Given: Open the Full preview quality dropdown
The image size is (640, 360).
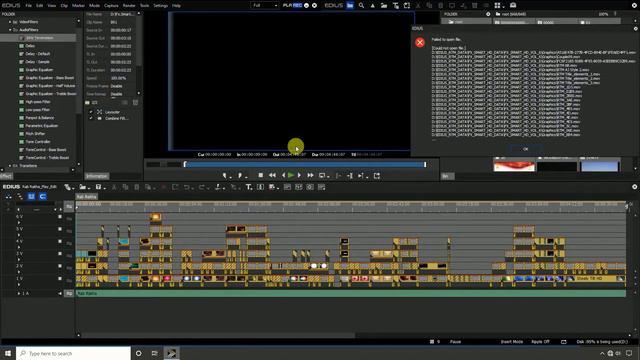Looking at the screenshot, I should tap(264, 5).
